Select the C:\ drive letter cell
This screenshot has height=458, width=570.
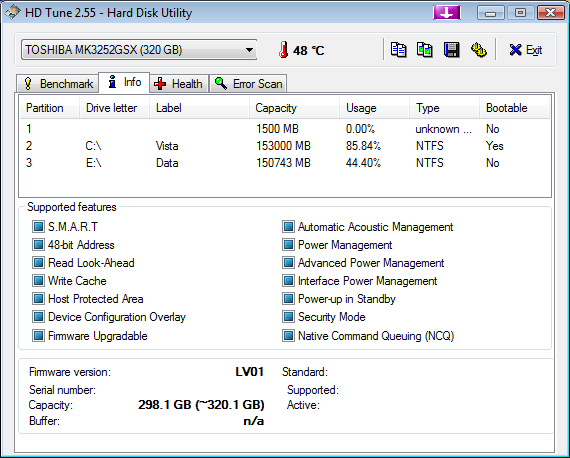tap(93, 146)
